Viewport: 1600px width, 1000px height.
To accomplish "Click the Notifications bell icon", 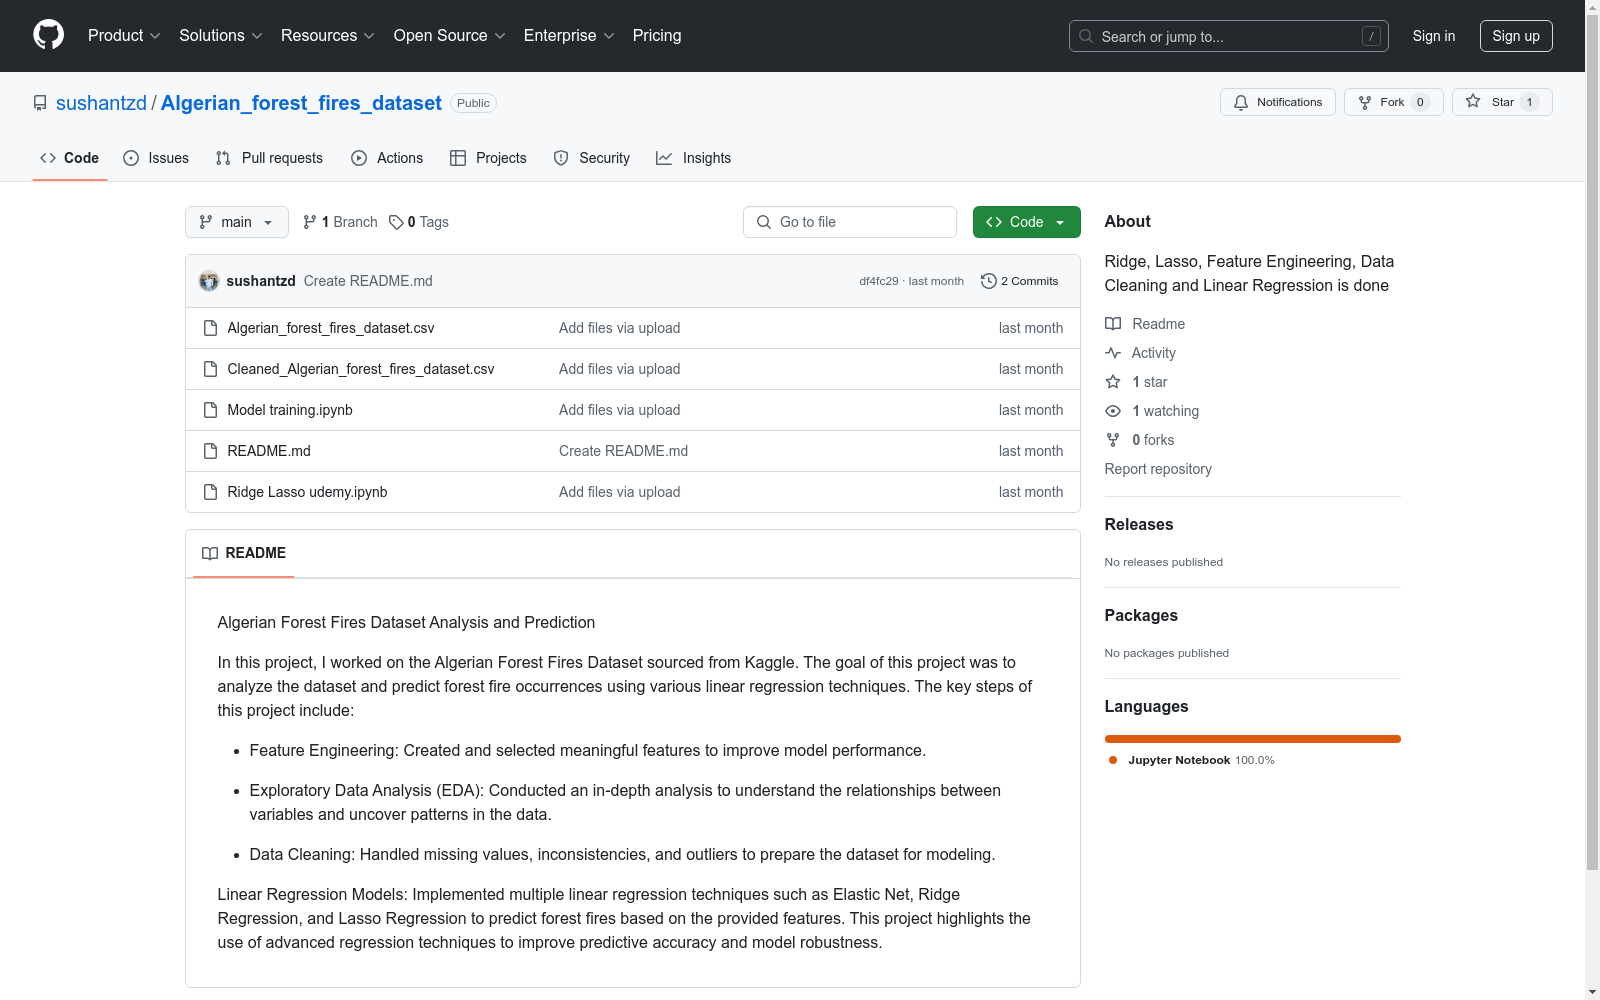I will (x=1241, y=102).
